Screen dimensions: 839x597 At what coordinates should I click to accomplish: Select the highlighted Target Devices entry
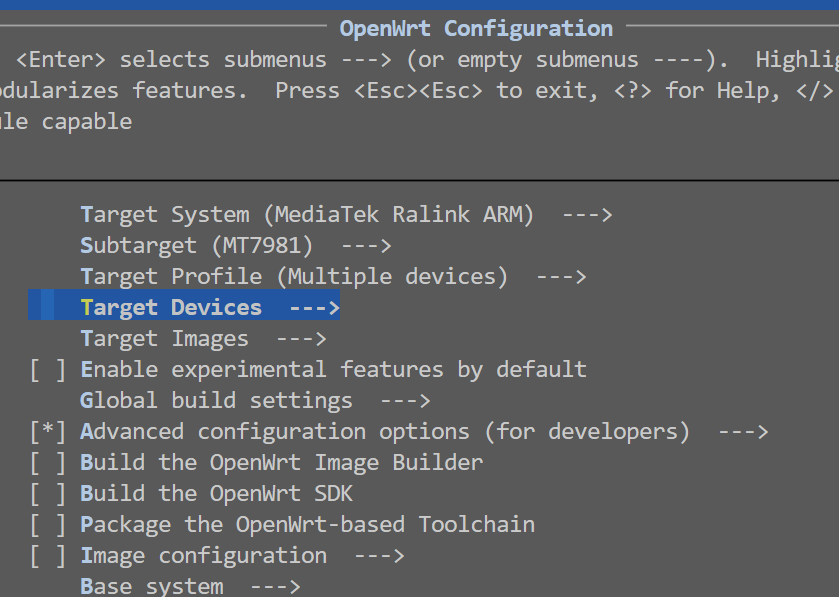coord(184,308)
